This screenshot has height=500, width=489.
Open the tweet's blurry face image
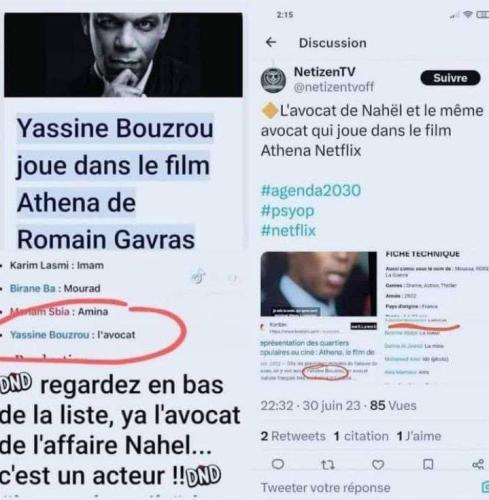319,284
